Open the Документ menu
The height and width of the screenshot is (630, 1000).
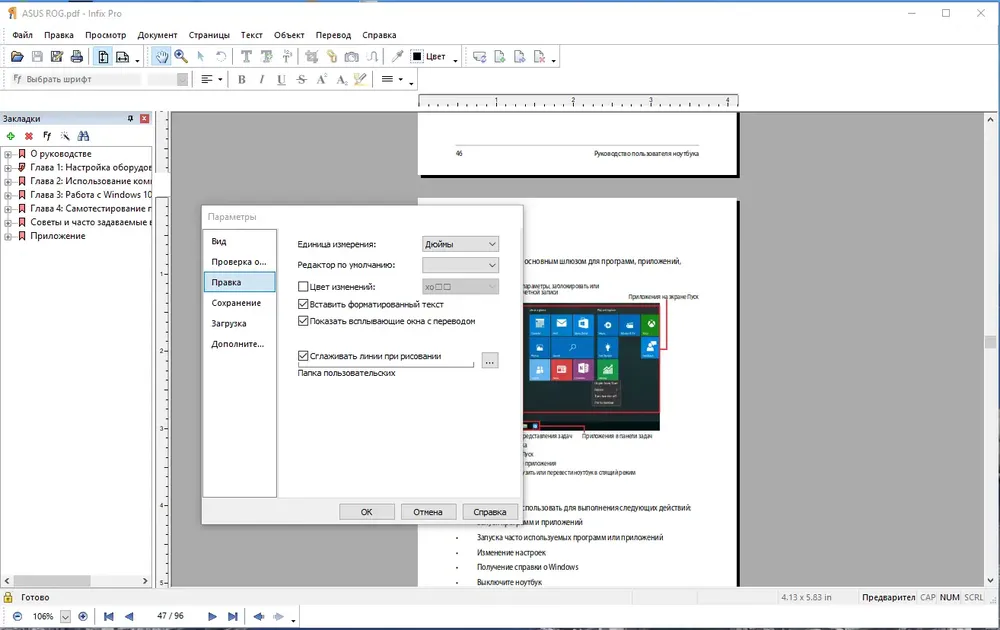158,35
